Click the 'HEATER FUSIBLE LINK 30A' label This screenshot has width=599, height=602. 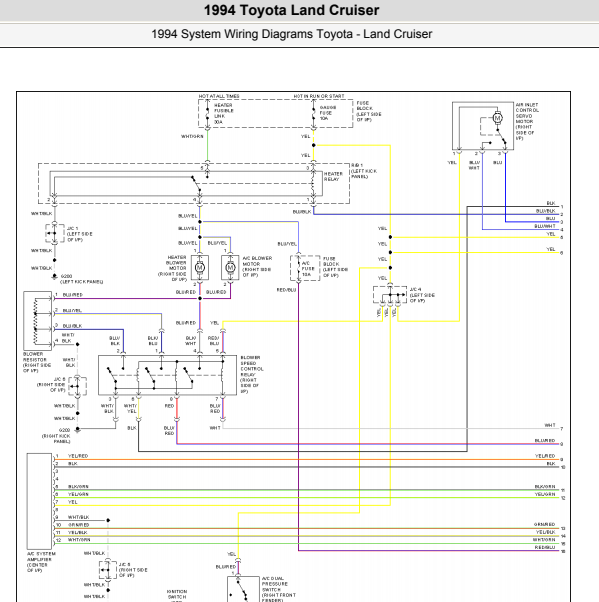coord(223,113)
